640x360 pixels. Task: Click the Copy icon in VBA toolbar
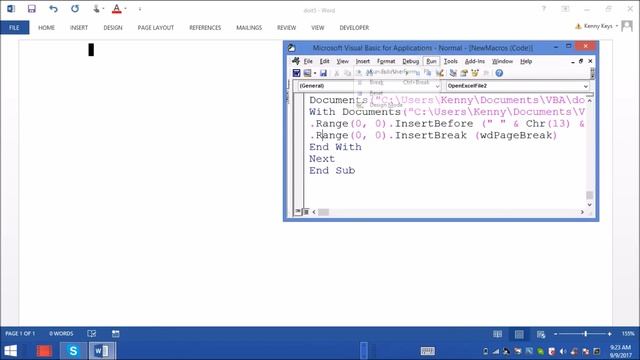pos(347,73)
